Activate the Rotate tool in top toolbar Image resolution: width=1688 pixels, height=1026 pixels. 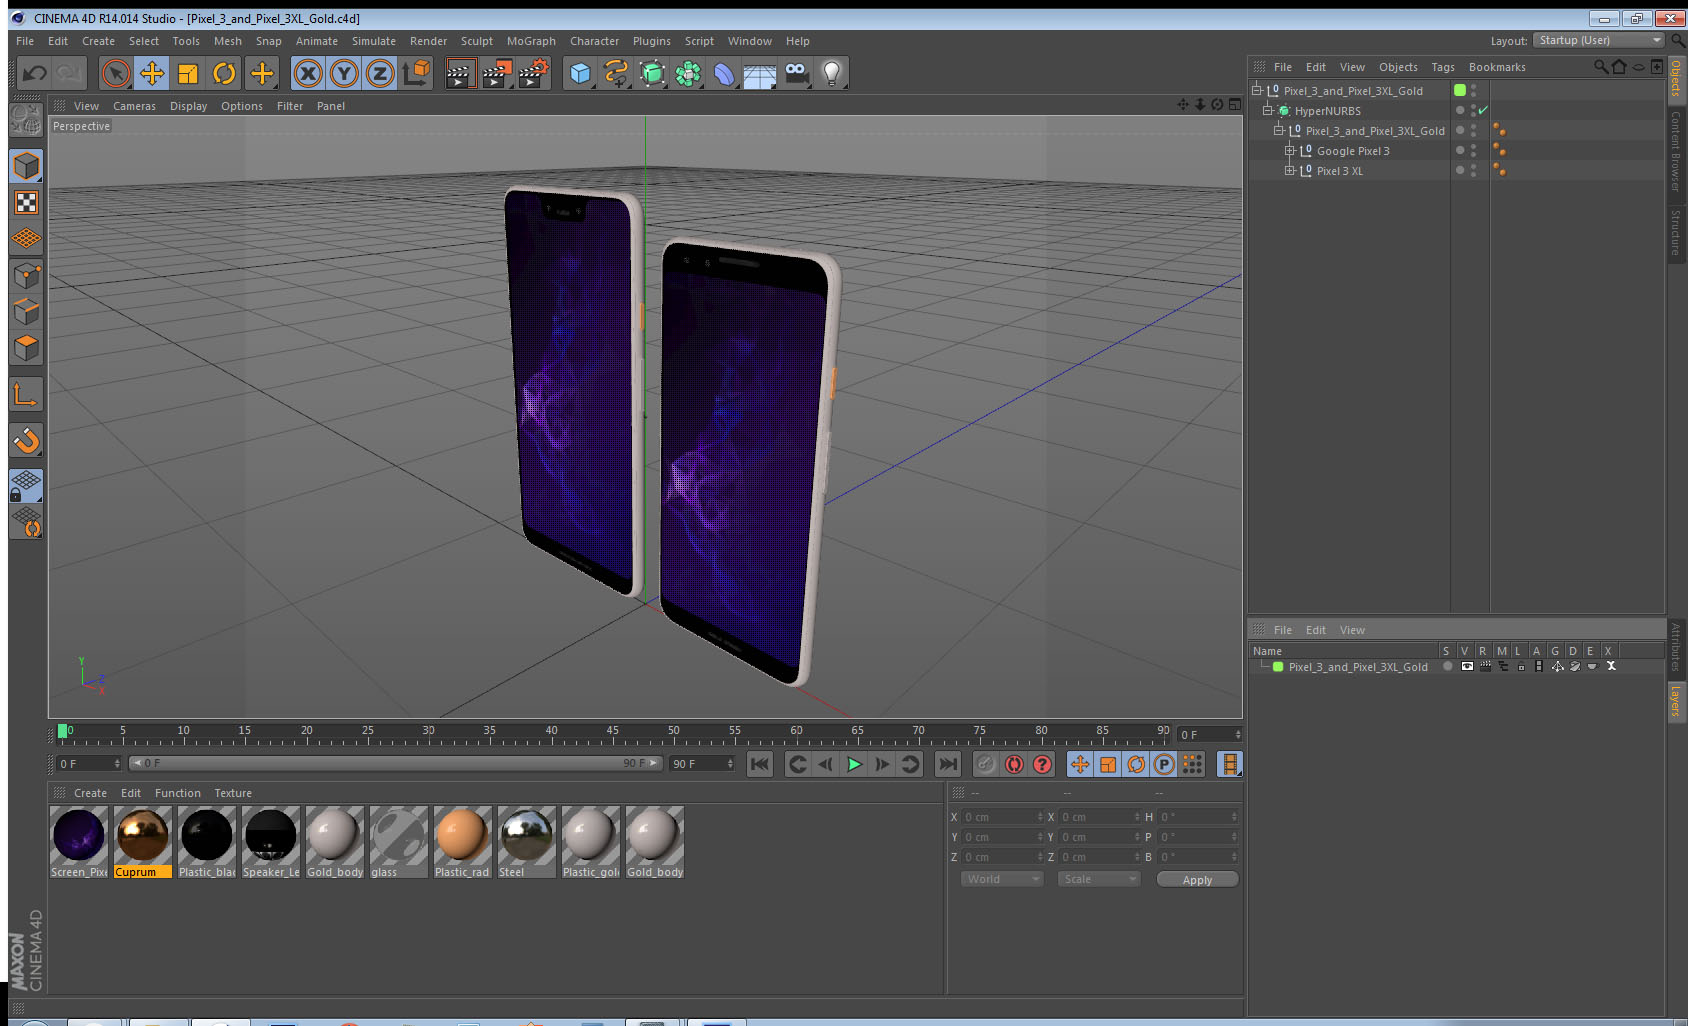225,73
